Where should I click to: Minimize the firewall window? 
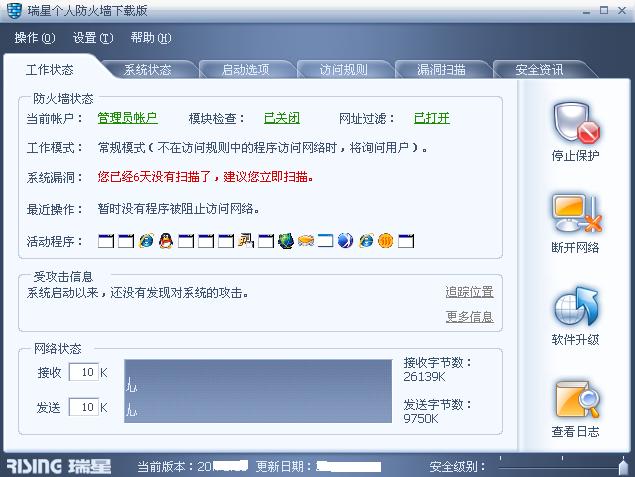point(586,11)
